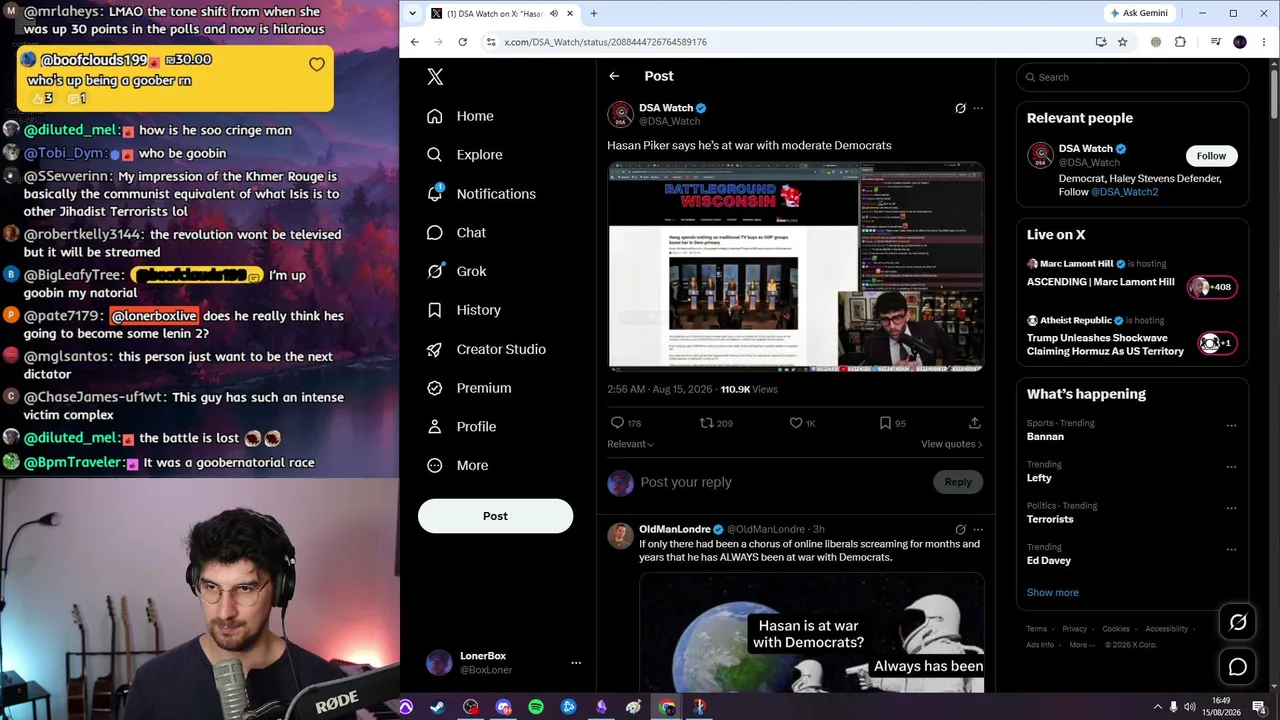Open options for the Lefty trend
Image resolution: width=1280 pixels, height=720 pixels.
[x=1231, y=466]
